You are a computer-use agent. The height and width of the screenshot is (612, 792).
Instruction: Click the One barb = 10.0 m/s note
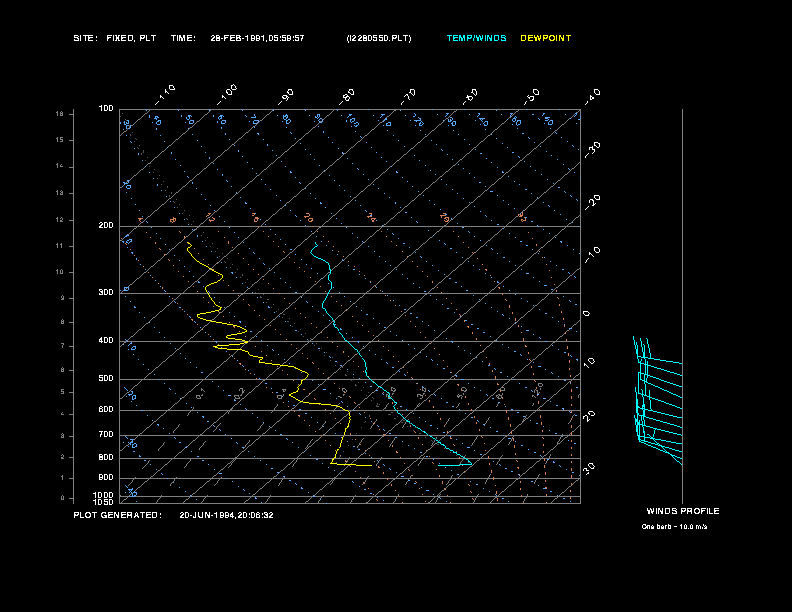click(674, 527)
